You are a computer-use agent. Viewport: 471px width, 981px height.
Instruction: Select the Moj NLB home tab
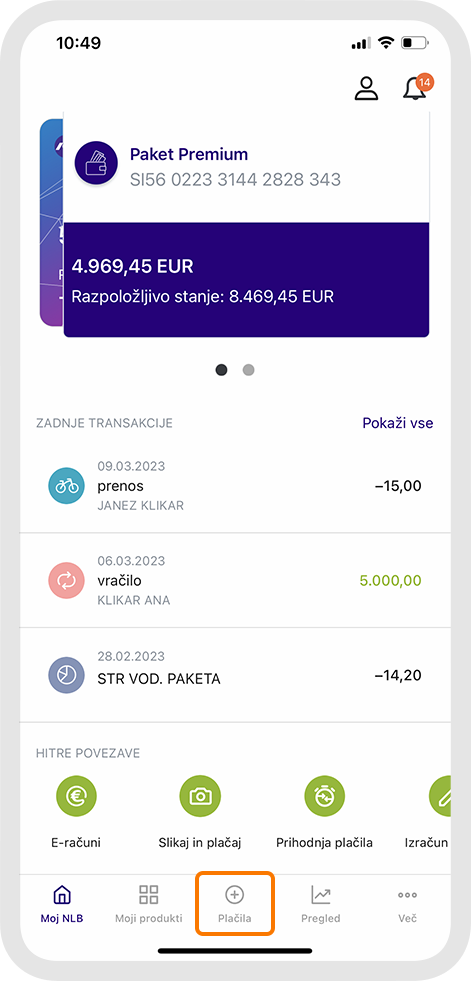[x=62, y=905]
